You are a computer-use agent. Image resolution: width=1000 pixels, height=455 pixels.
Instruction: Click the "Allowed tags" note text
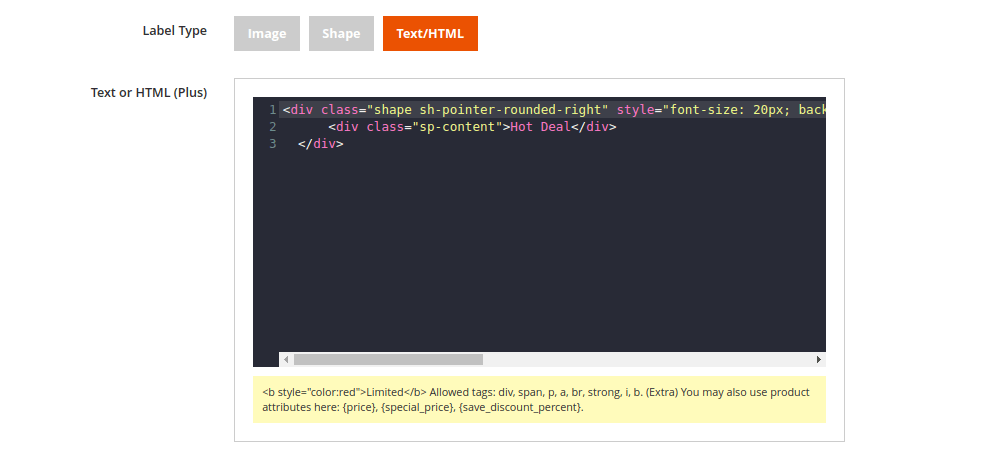[x=462, y=392]
